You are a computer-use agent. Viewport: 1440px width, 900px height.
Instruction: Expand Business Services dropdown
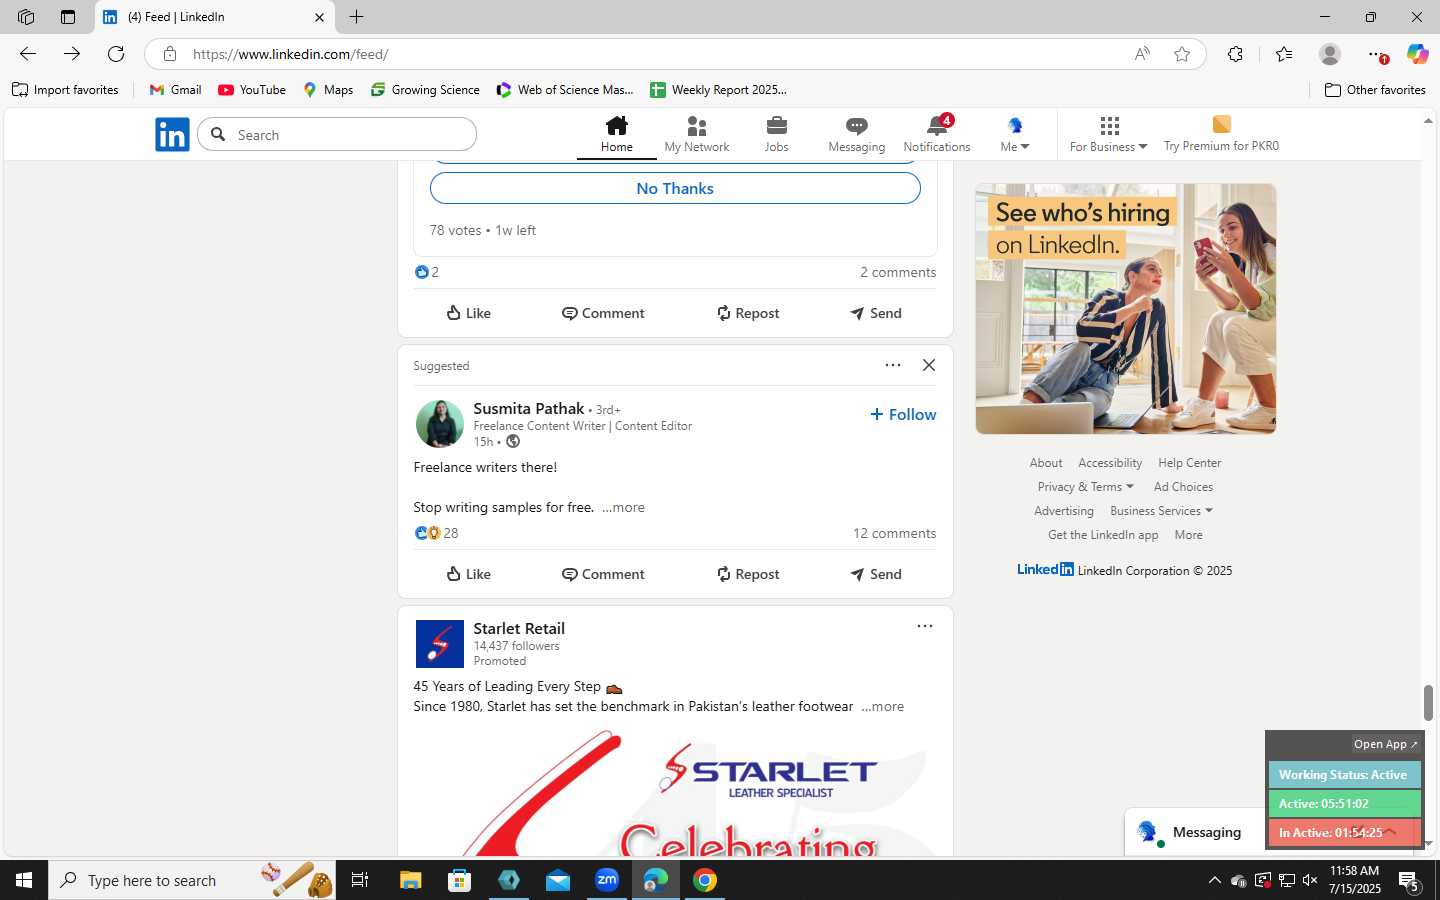[x=1161, y=511]
